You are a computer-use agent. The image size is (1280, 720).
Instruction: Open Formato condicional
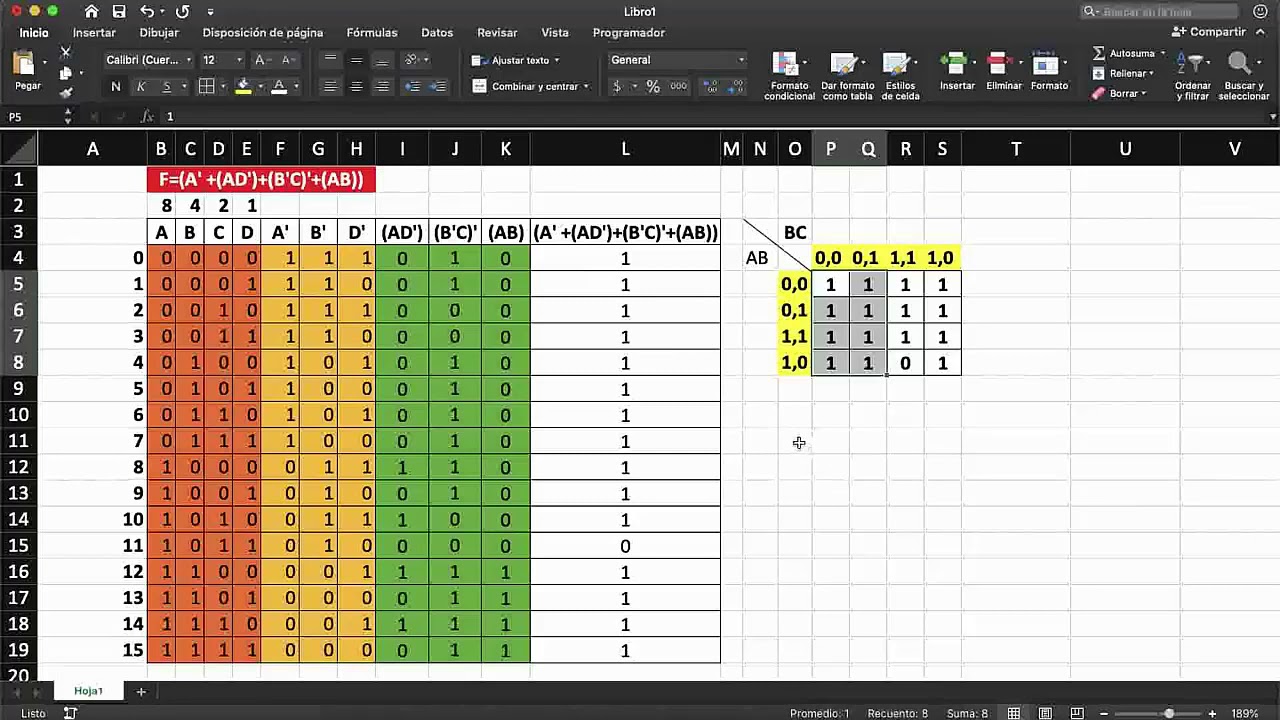[790, 76]
